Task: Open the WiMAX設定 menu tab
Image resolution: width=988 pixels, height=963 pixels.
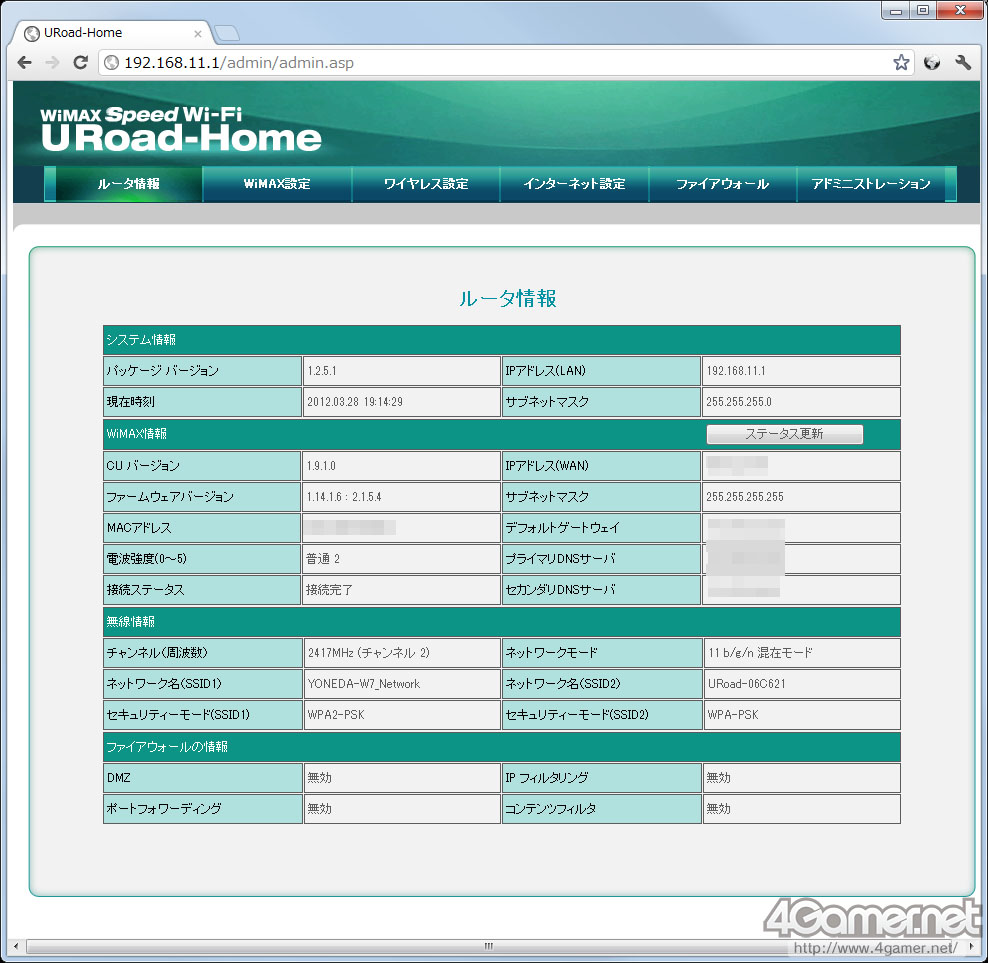Action: click(x=277, y=183)
